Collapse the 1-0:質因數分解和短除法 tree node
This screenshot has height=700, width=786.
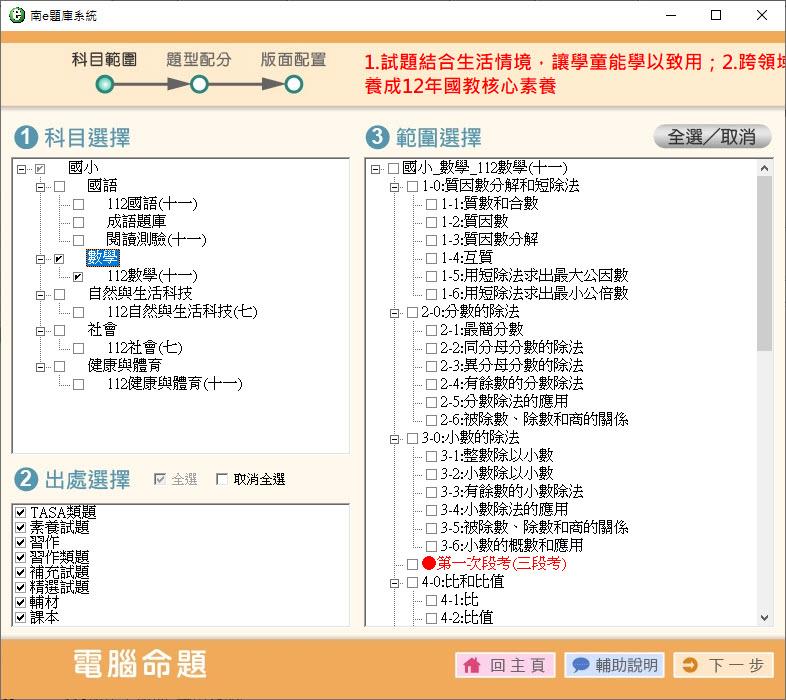(x=395, y=186)
